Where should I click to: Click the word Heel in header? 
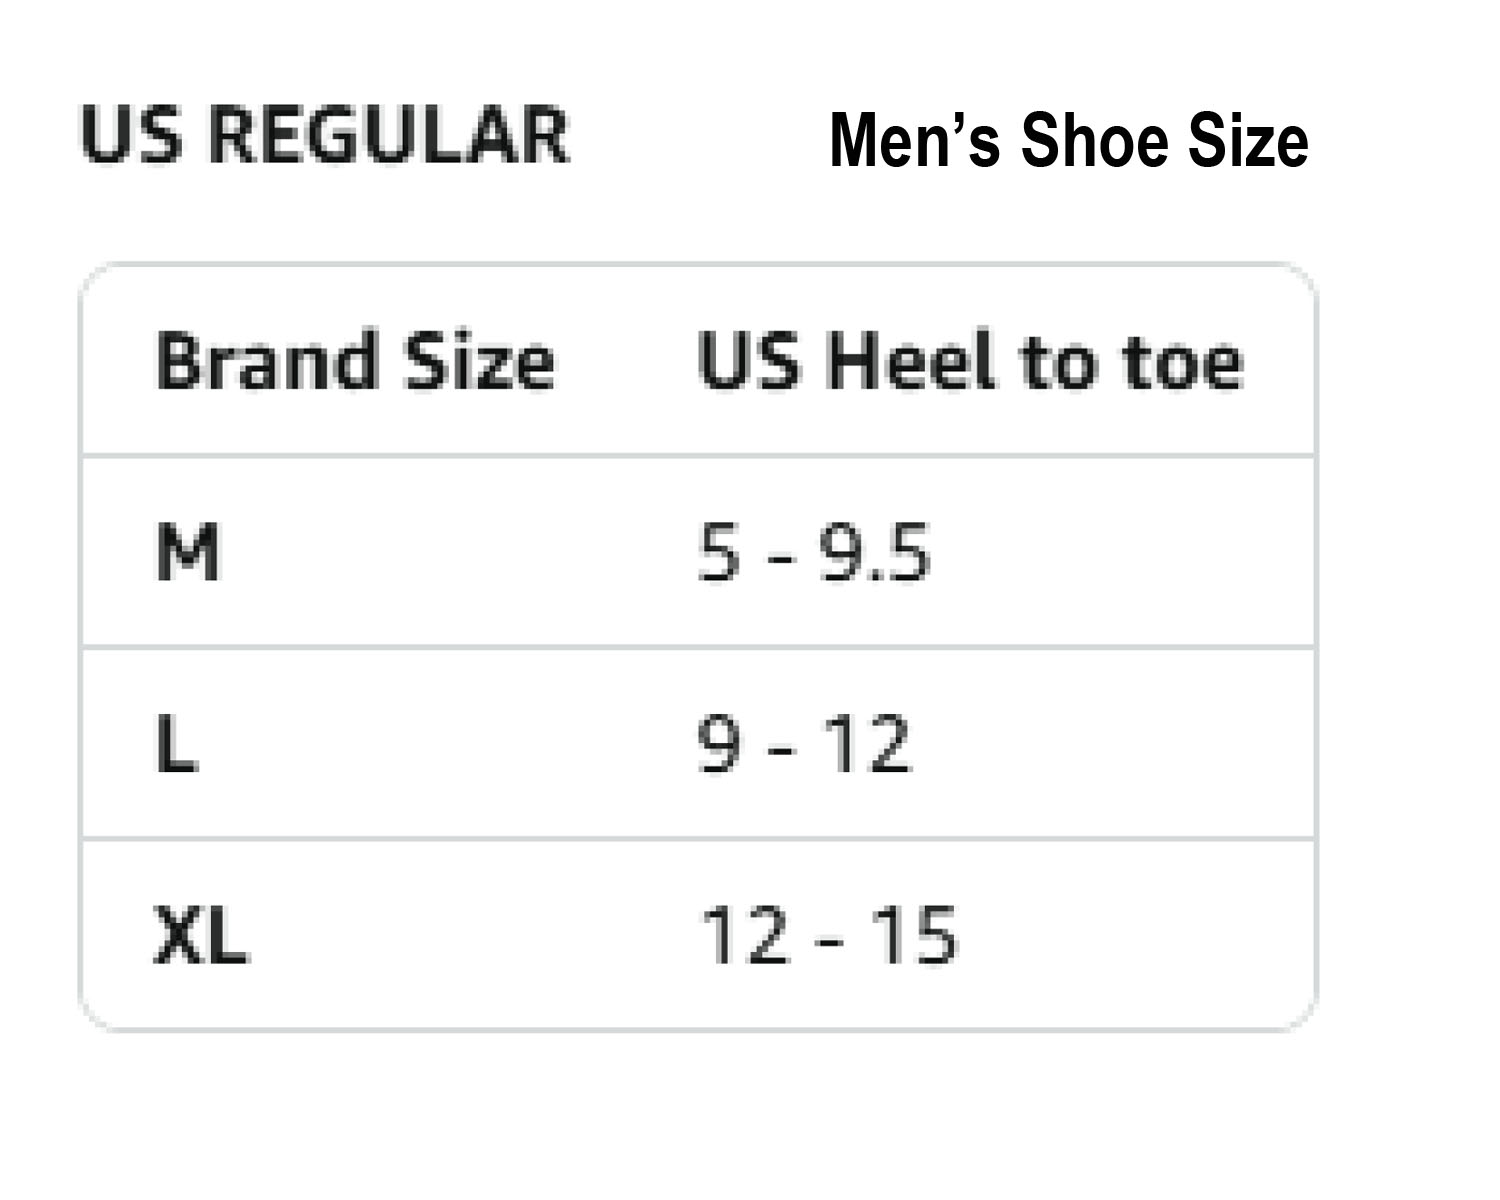(x=912, y=360)
